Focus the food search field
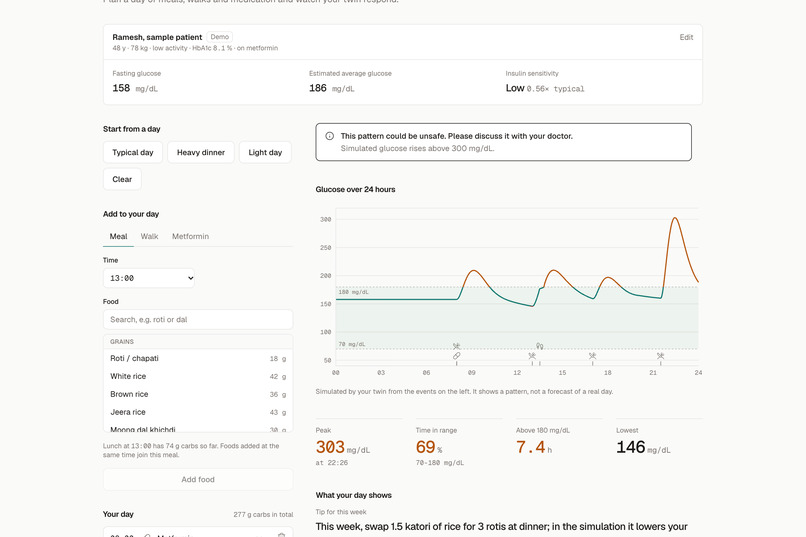 pyautogui.click(x=198, y=320)
